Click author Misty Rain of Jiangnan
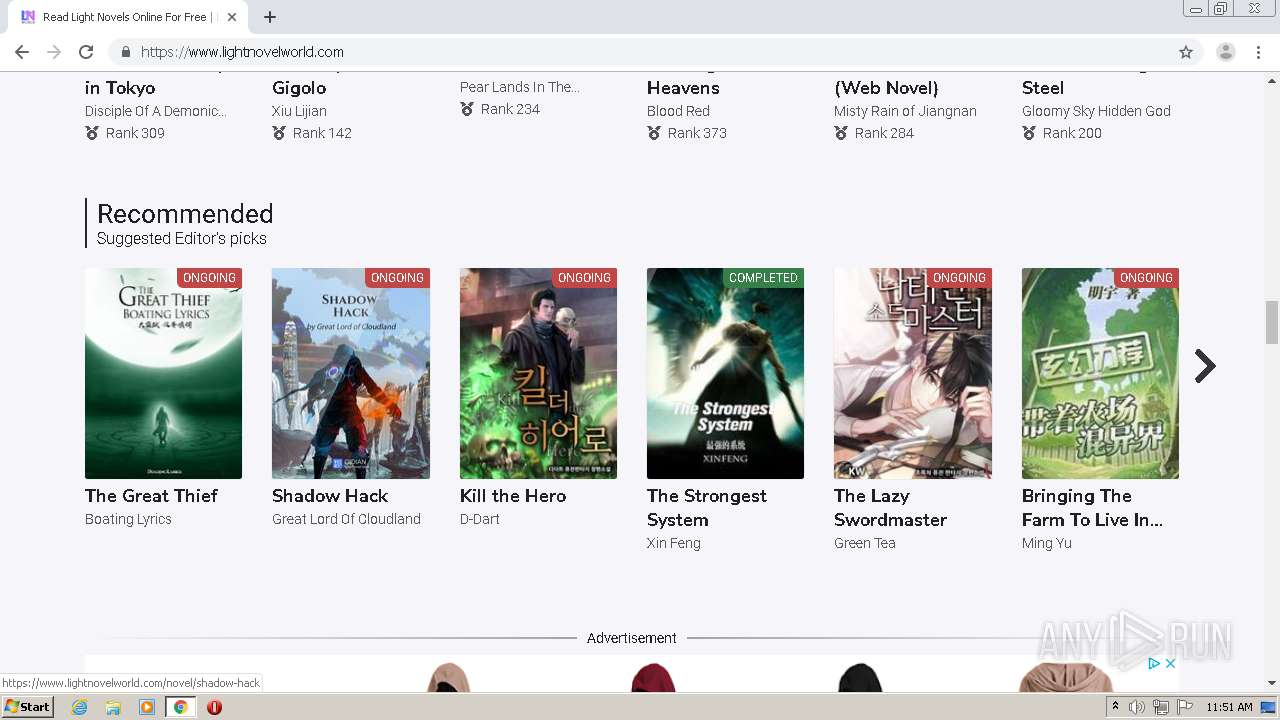The width and height of the screenshot is (1280, 720). coord(905,111)
